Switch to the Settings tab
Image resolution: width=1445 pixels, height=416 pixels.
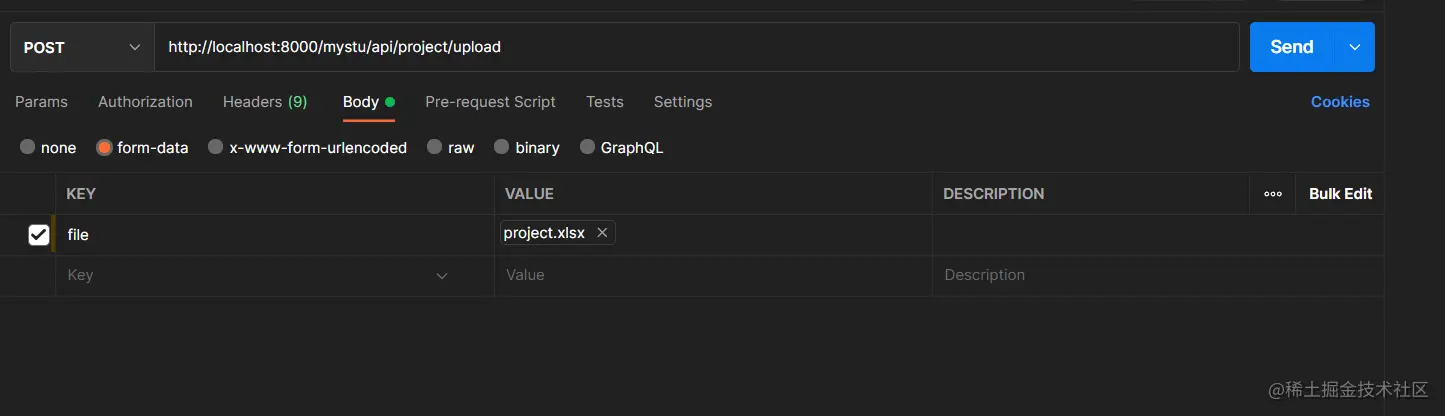(x=683, y=102)
